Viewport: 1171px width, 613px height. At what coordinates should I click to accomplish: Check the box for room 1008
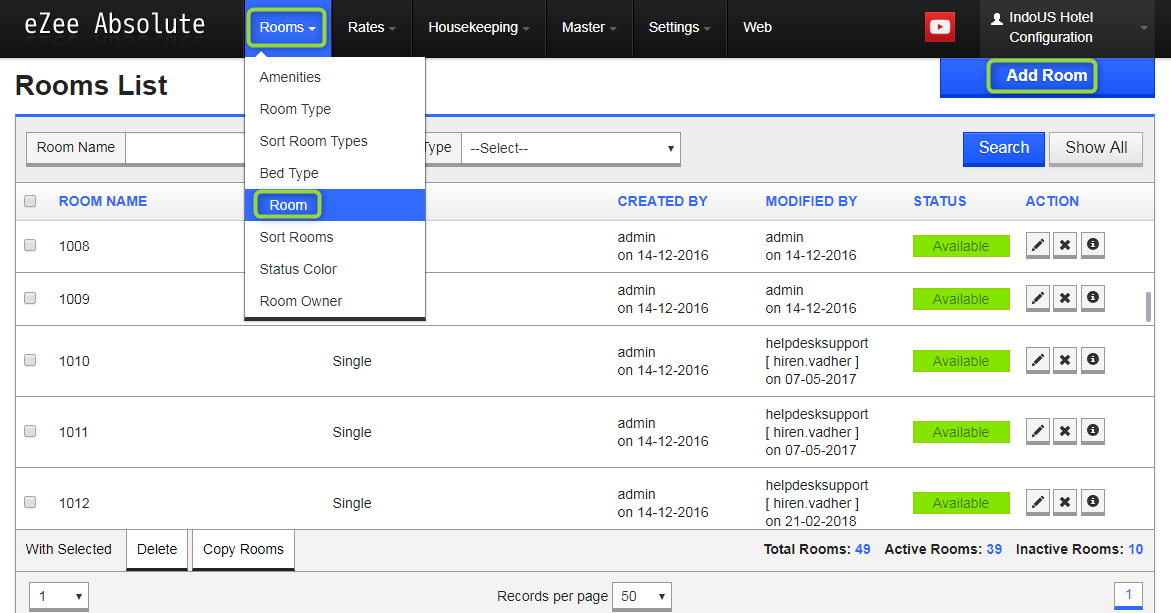pyautogui.click(x=30, y=245)
